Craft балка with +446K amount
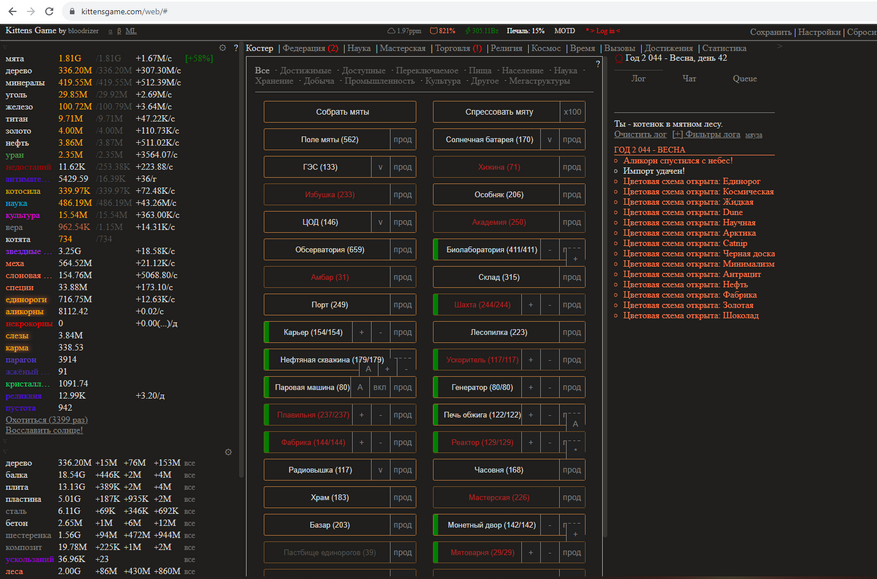Screen dimensions: 877x579 [106, 475]
